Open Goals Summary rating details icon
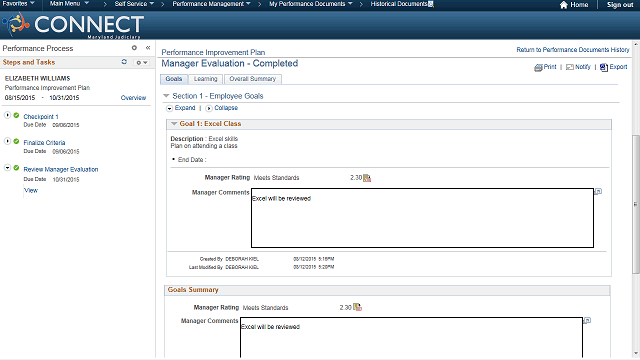This screenshot has width=640, height=360. (358, 307)
